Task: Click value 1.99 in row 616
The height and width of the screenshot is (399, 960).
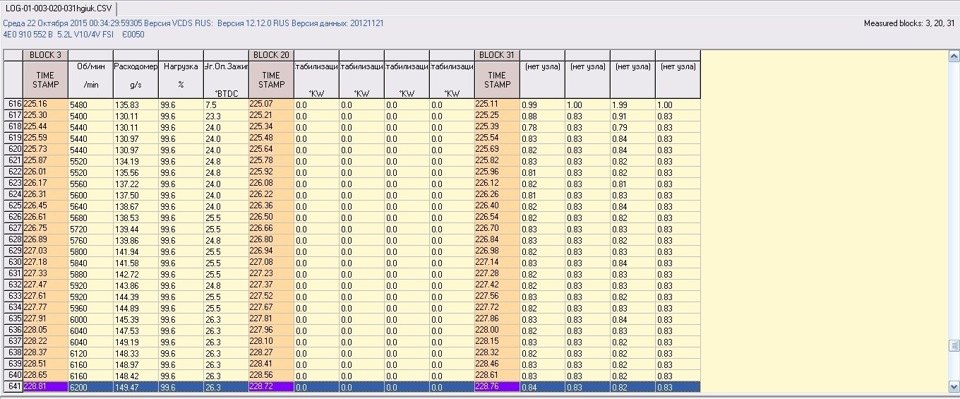Action: point(632,105)
